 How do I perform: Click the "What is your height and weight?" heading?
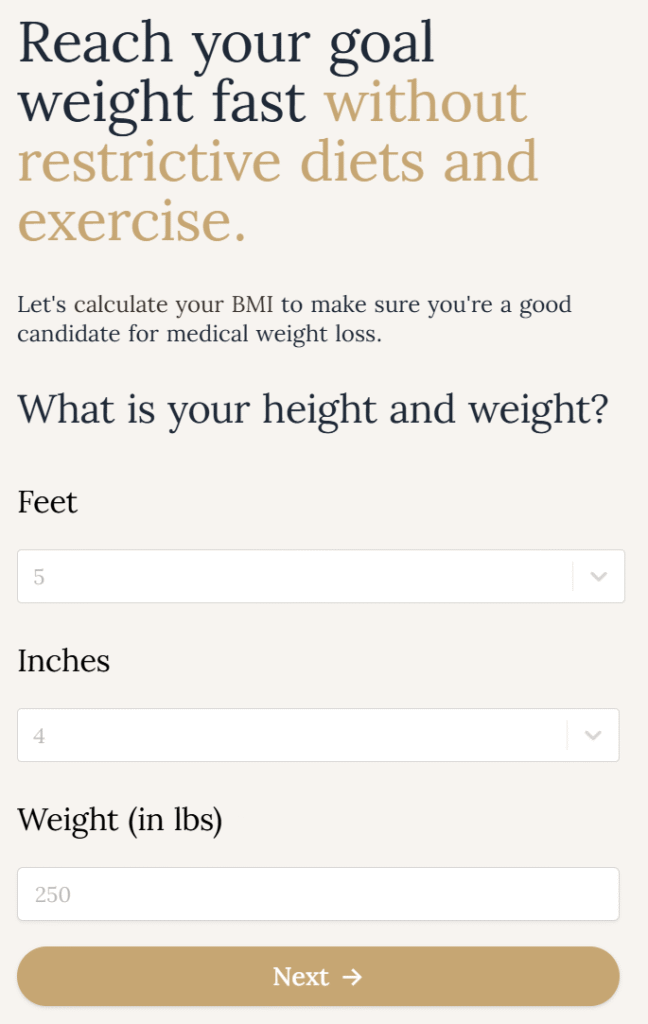coord(312,409)
